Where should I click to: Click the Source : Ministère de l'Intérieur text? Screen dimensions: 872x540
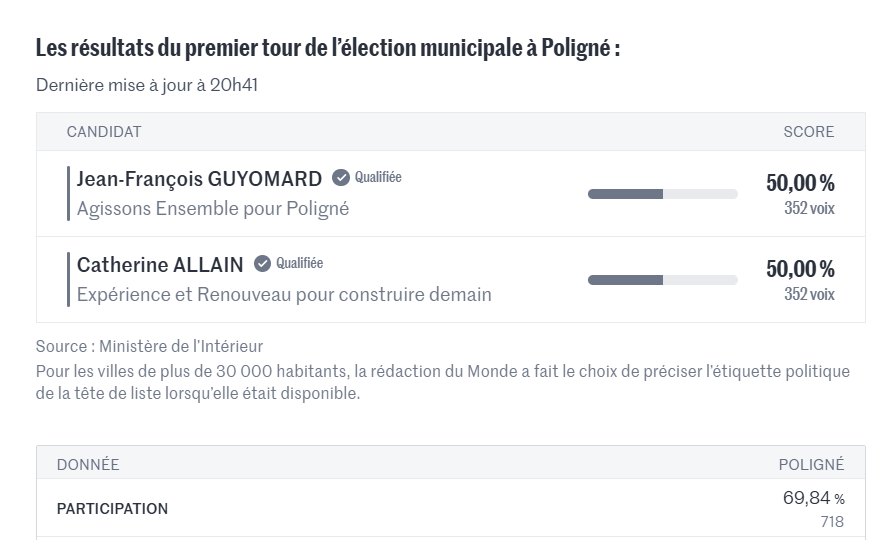150,347
